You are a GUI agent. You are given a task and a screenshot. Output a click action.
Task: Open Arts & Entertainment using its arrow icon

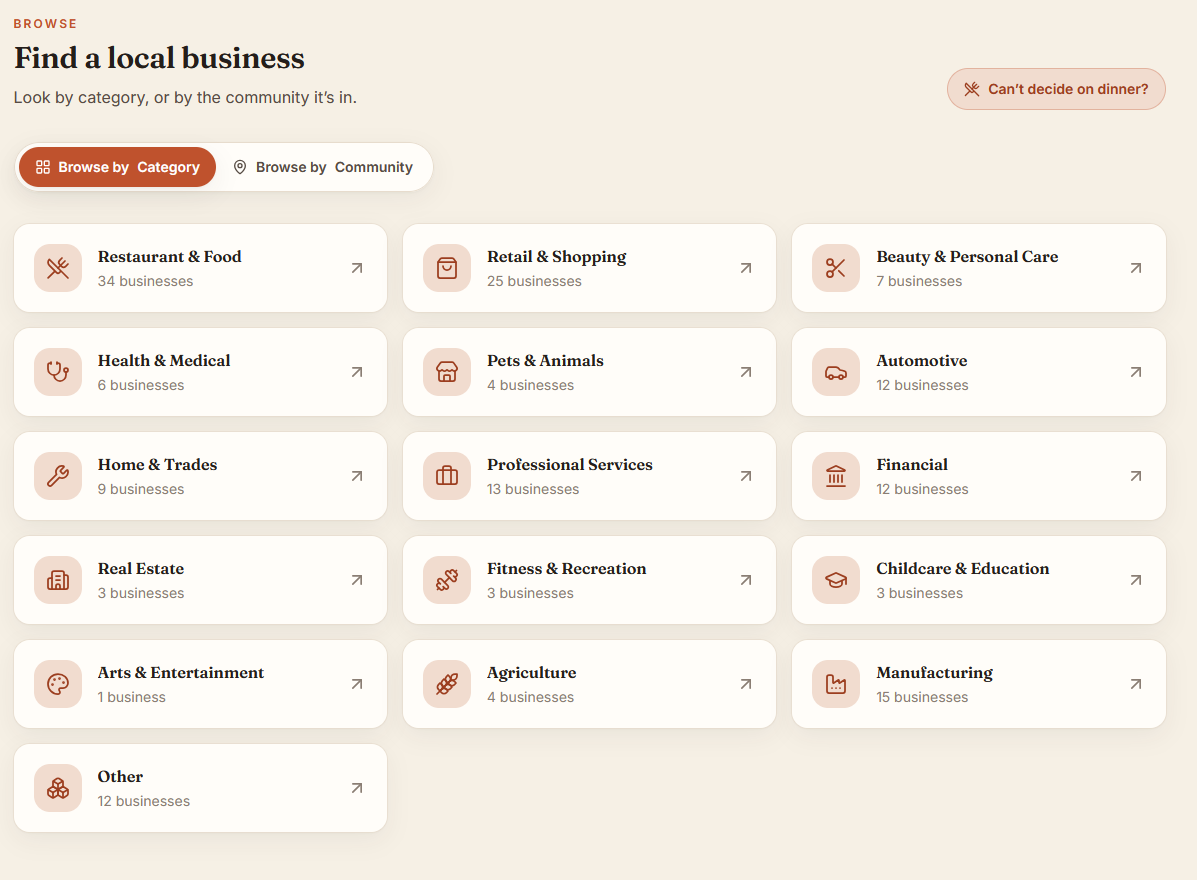357,684
